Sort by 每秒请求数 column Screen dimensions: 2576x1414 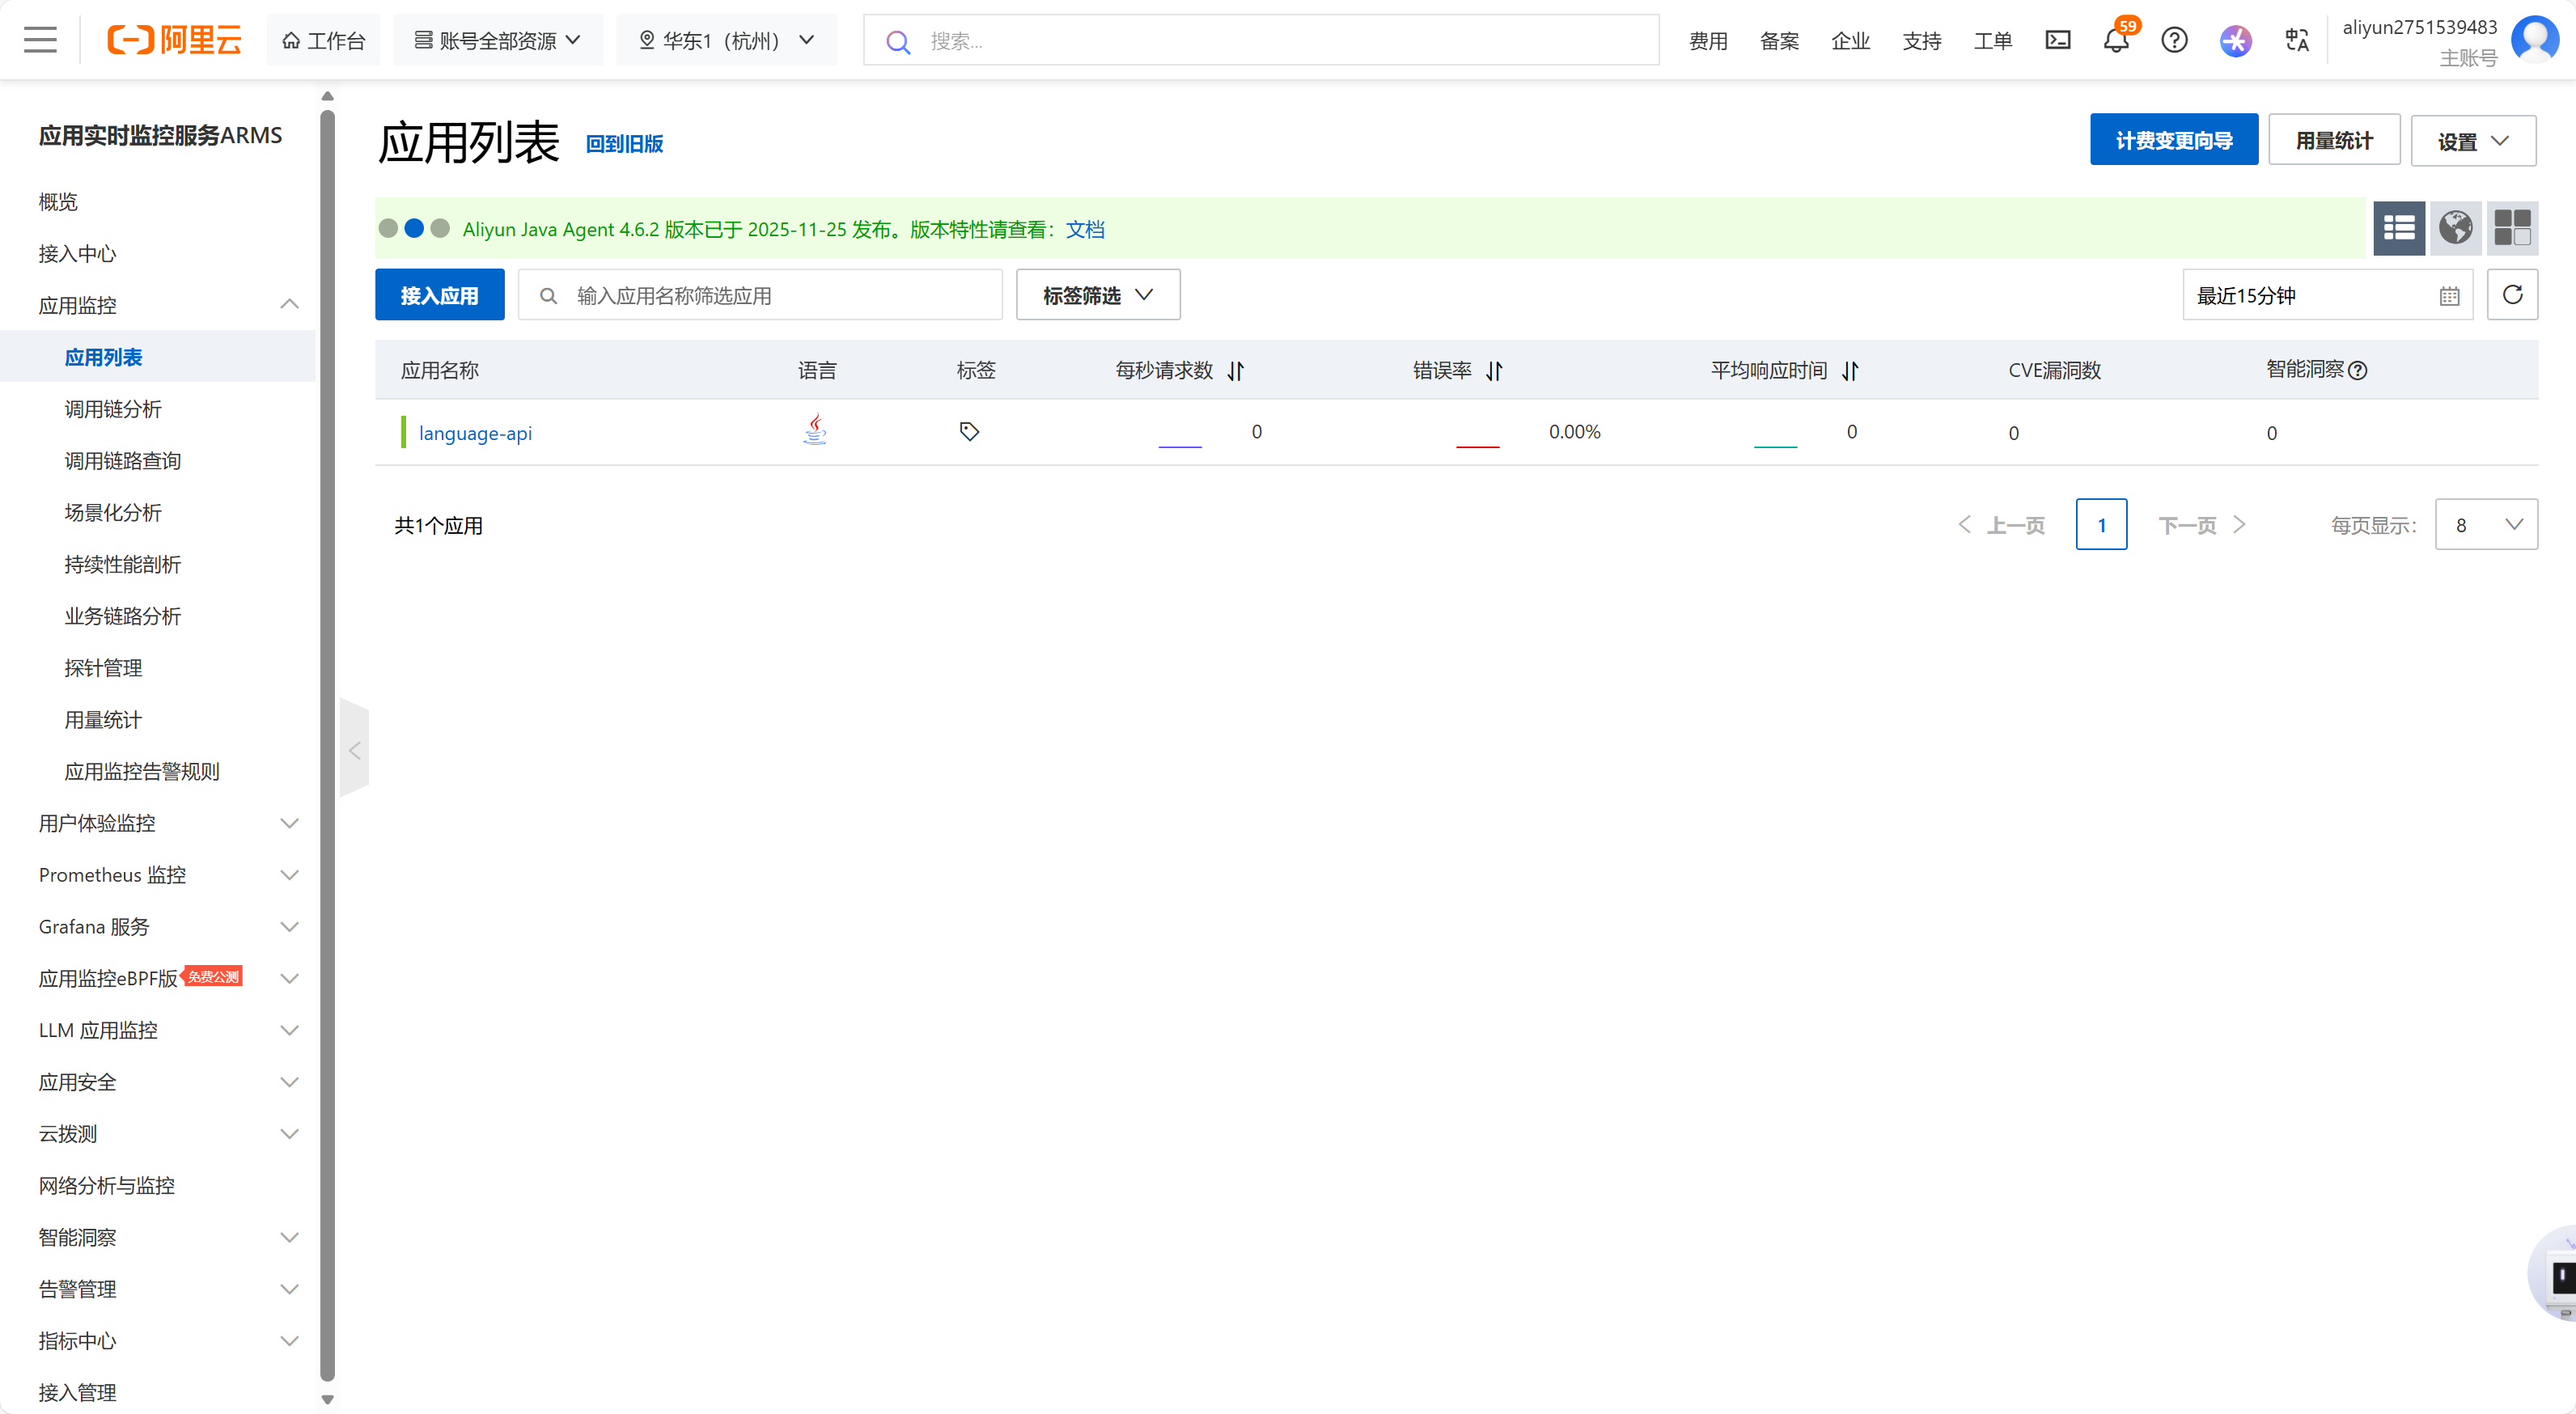point(1236,371)
